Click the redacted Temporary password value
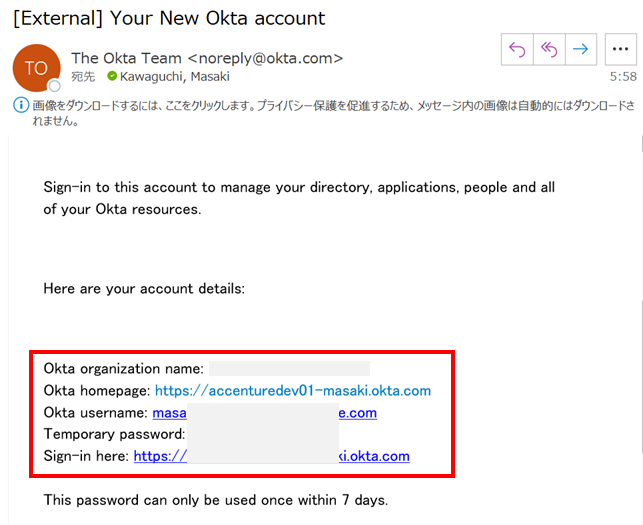This screenshot has height=525, width=643. click(x=263, y=434)
